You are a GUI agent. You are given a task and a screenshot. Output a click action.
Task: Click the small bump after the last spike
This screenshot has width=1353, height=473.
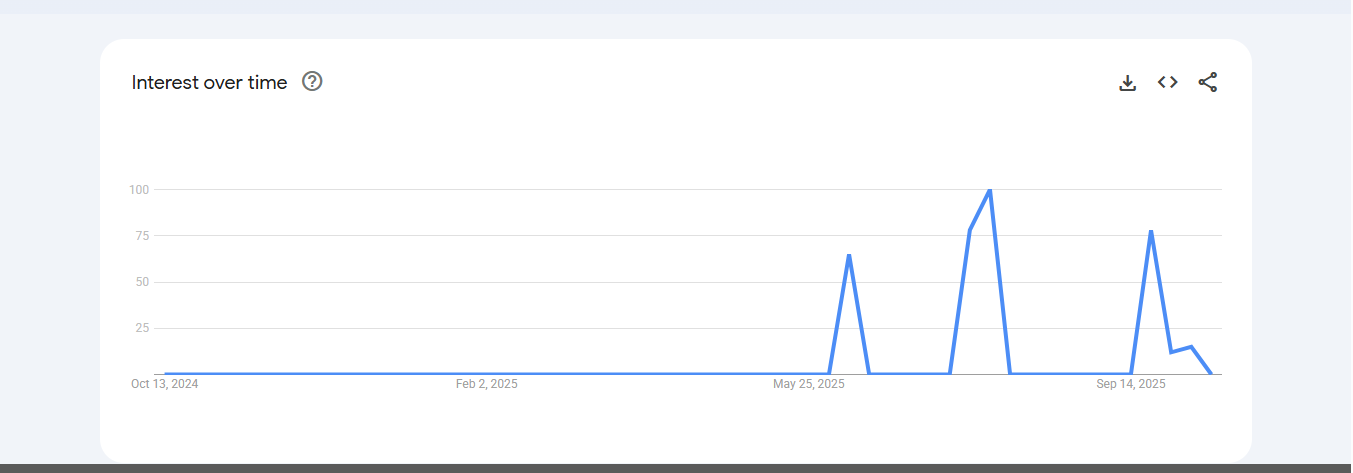pos(1191,347)
